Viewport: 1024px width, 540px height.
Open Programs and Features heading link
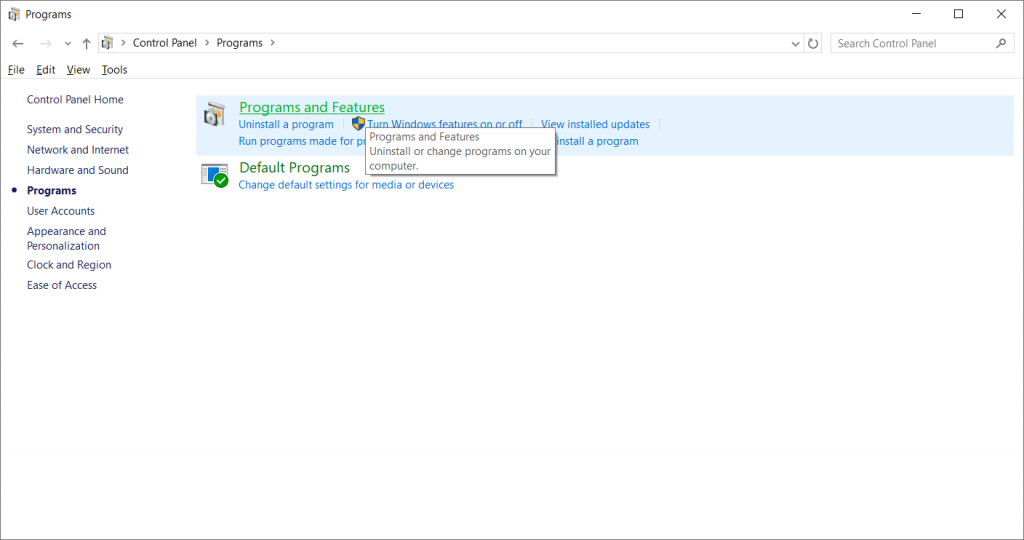pyautogui.click(x=312, y=106)
